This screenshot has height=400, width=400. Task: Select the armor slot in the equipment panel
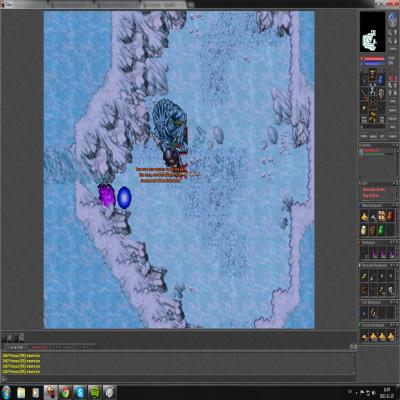point(373,89)
